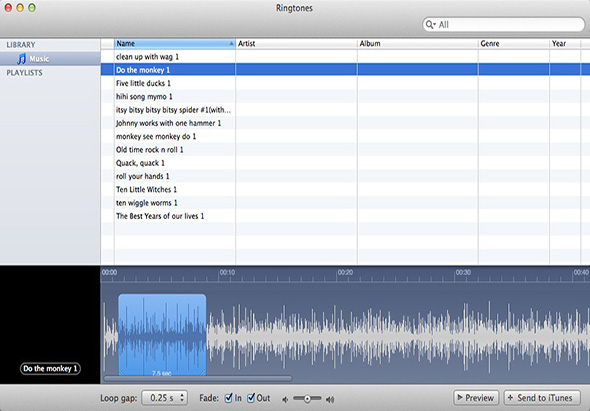Sort by Album column header
590x411 pixels.
pos(418,44)
